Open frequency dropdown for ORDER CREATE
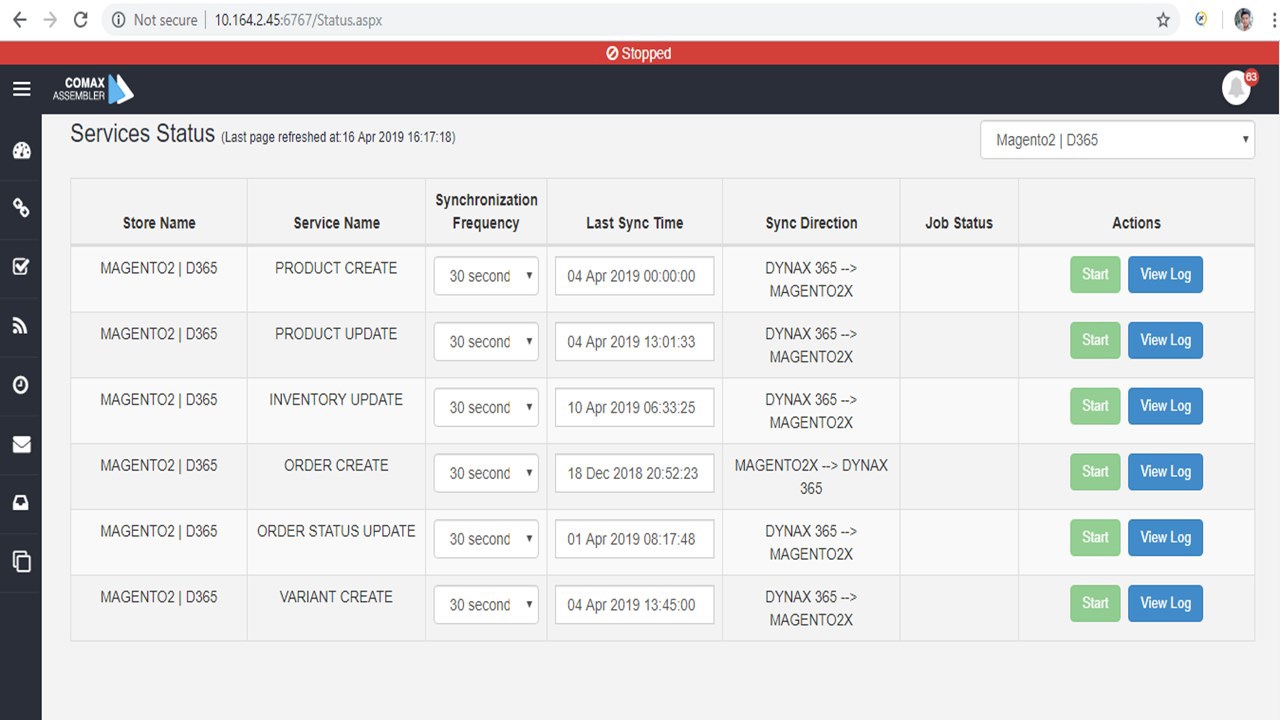The width and height of the screenshot is (1280, 720). tap(486, 473)
